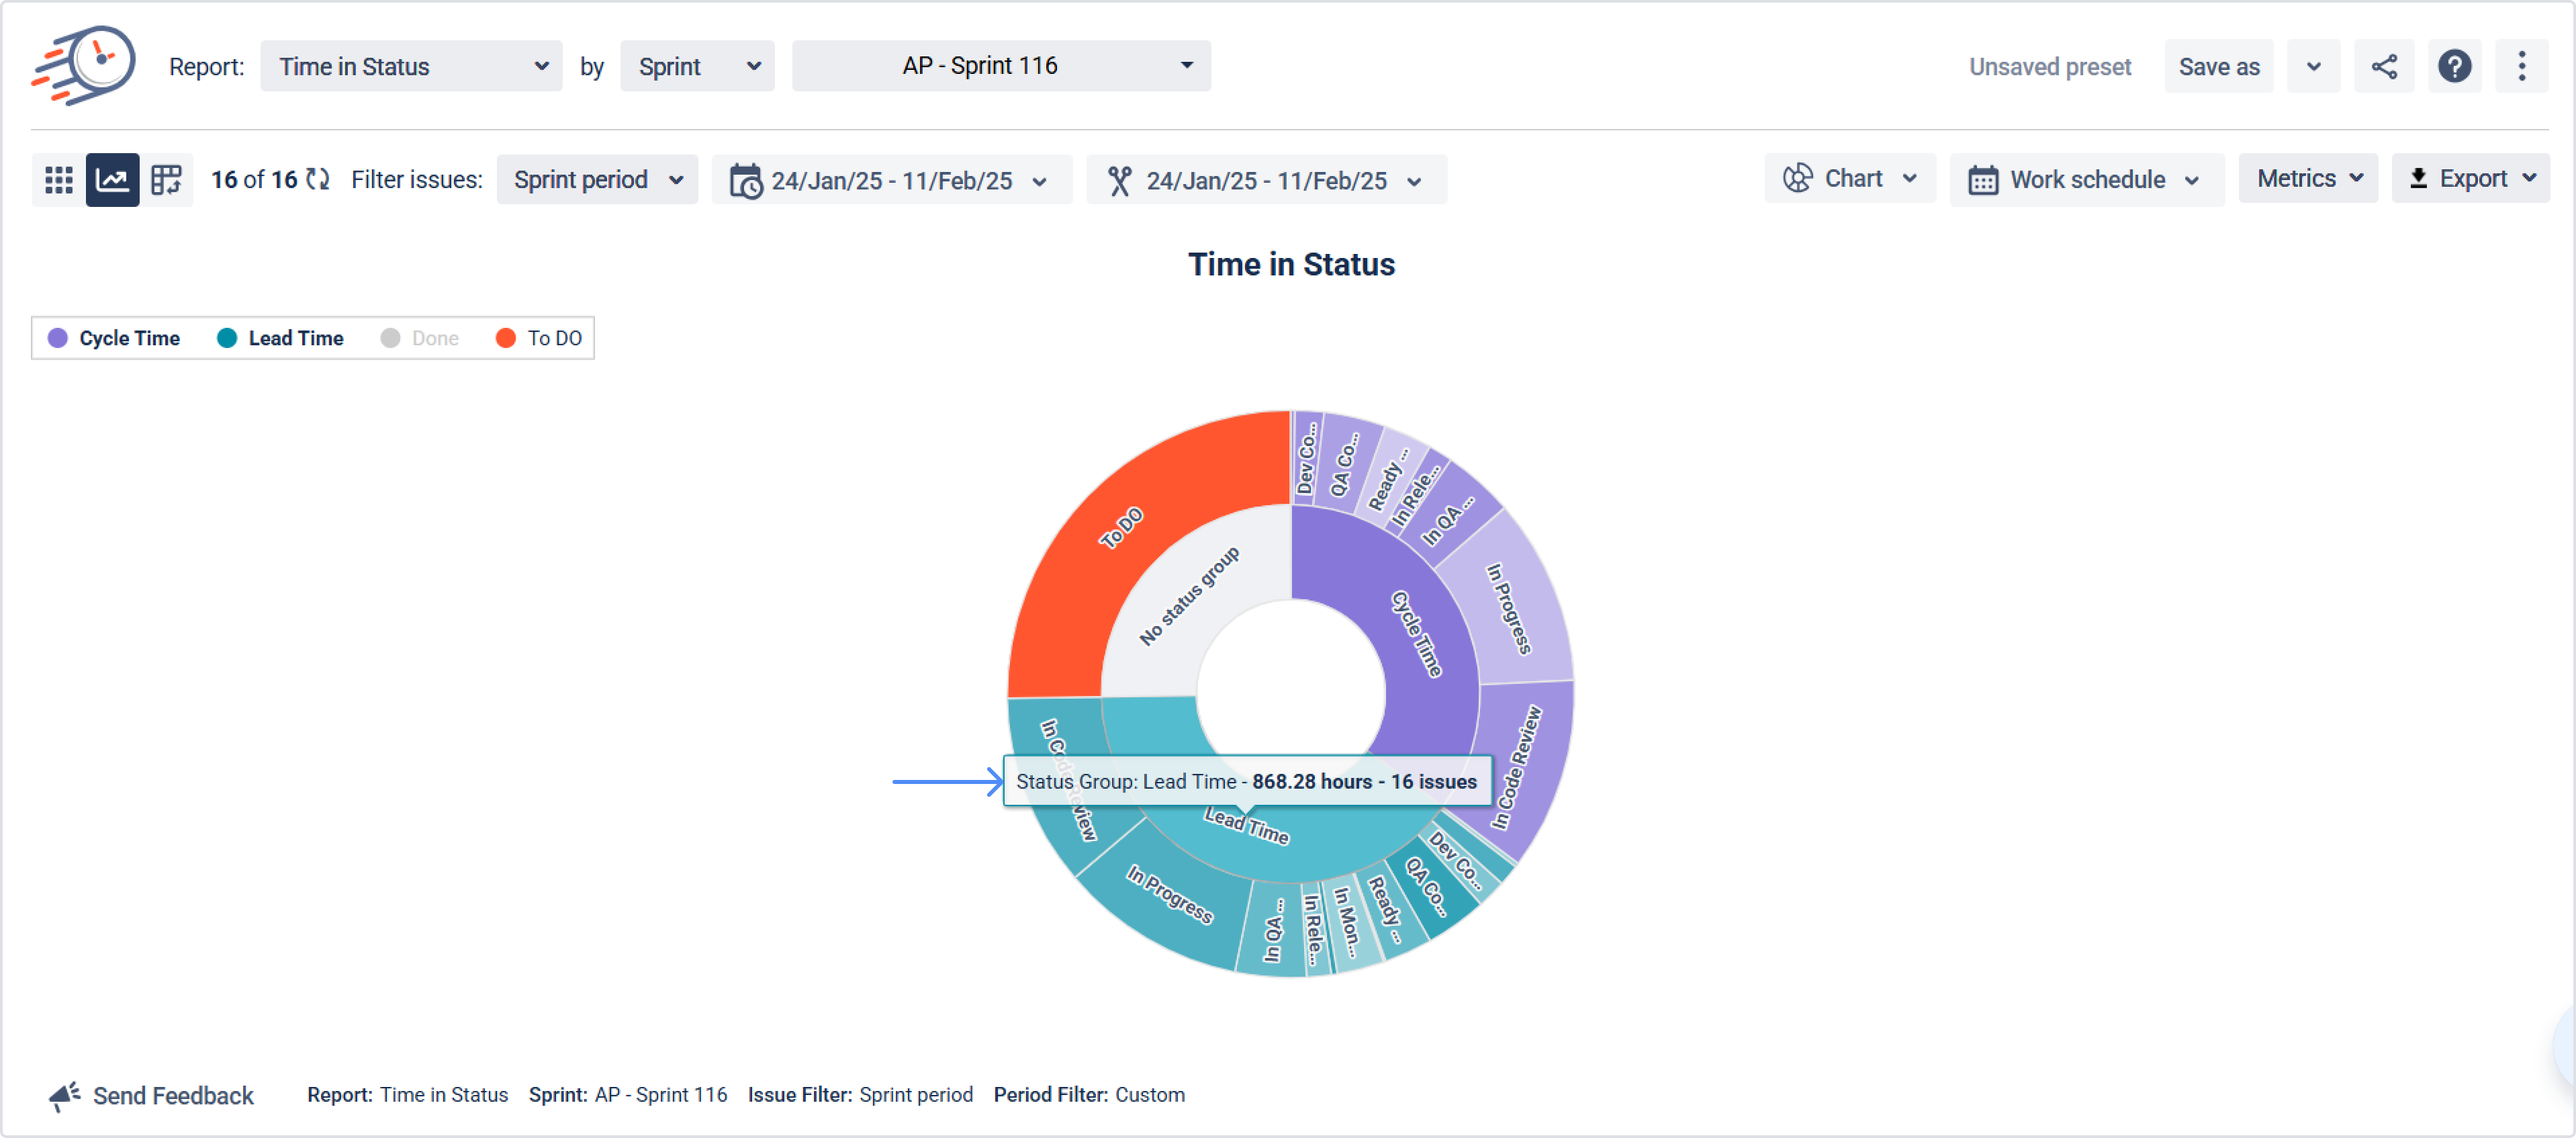Open the help question mark icon
2576x1138 pixels.
[x=2454, y=67]
